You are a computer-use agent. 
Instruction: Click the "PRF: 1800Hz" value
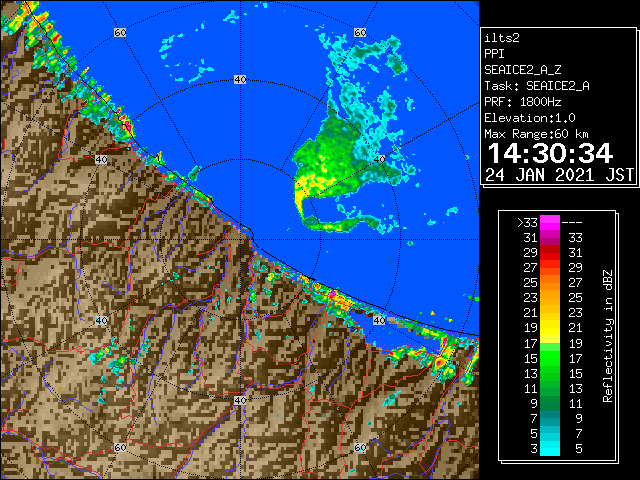point(522,102)
